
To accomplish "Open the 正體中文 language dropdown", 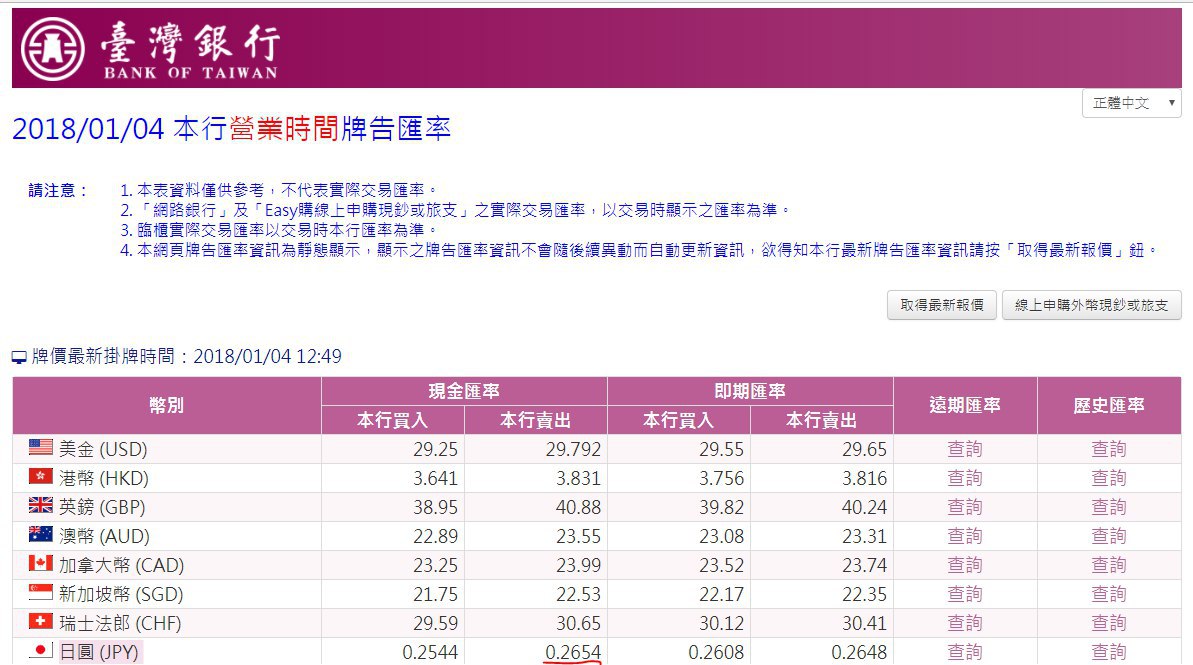I will pos(1131,103).
